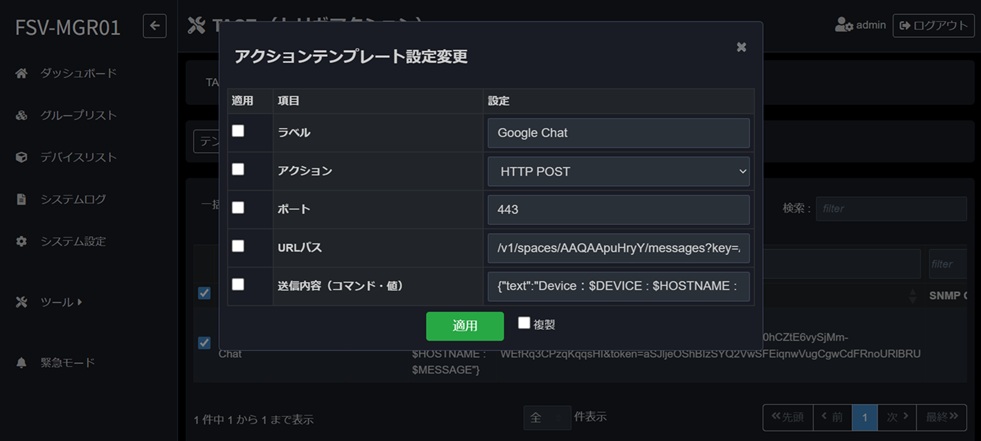Tick the apply checkbox for アクション row
The height and width of the screenshot is (441, 981).
[238, 170]
